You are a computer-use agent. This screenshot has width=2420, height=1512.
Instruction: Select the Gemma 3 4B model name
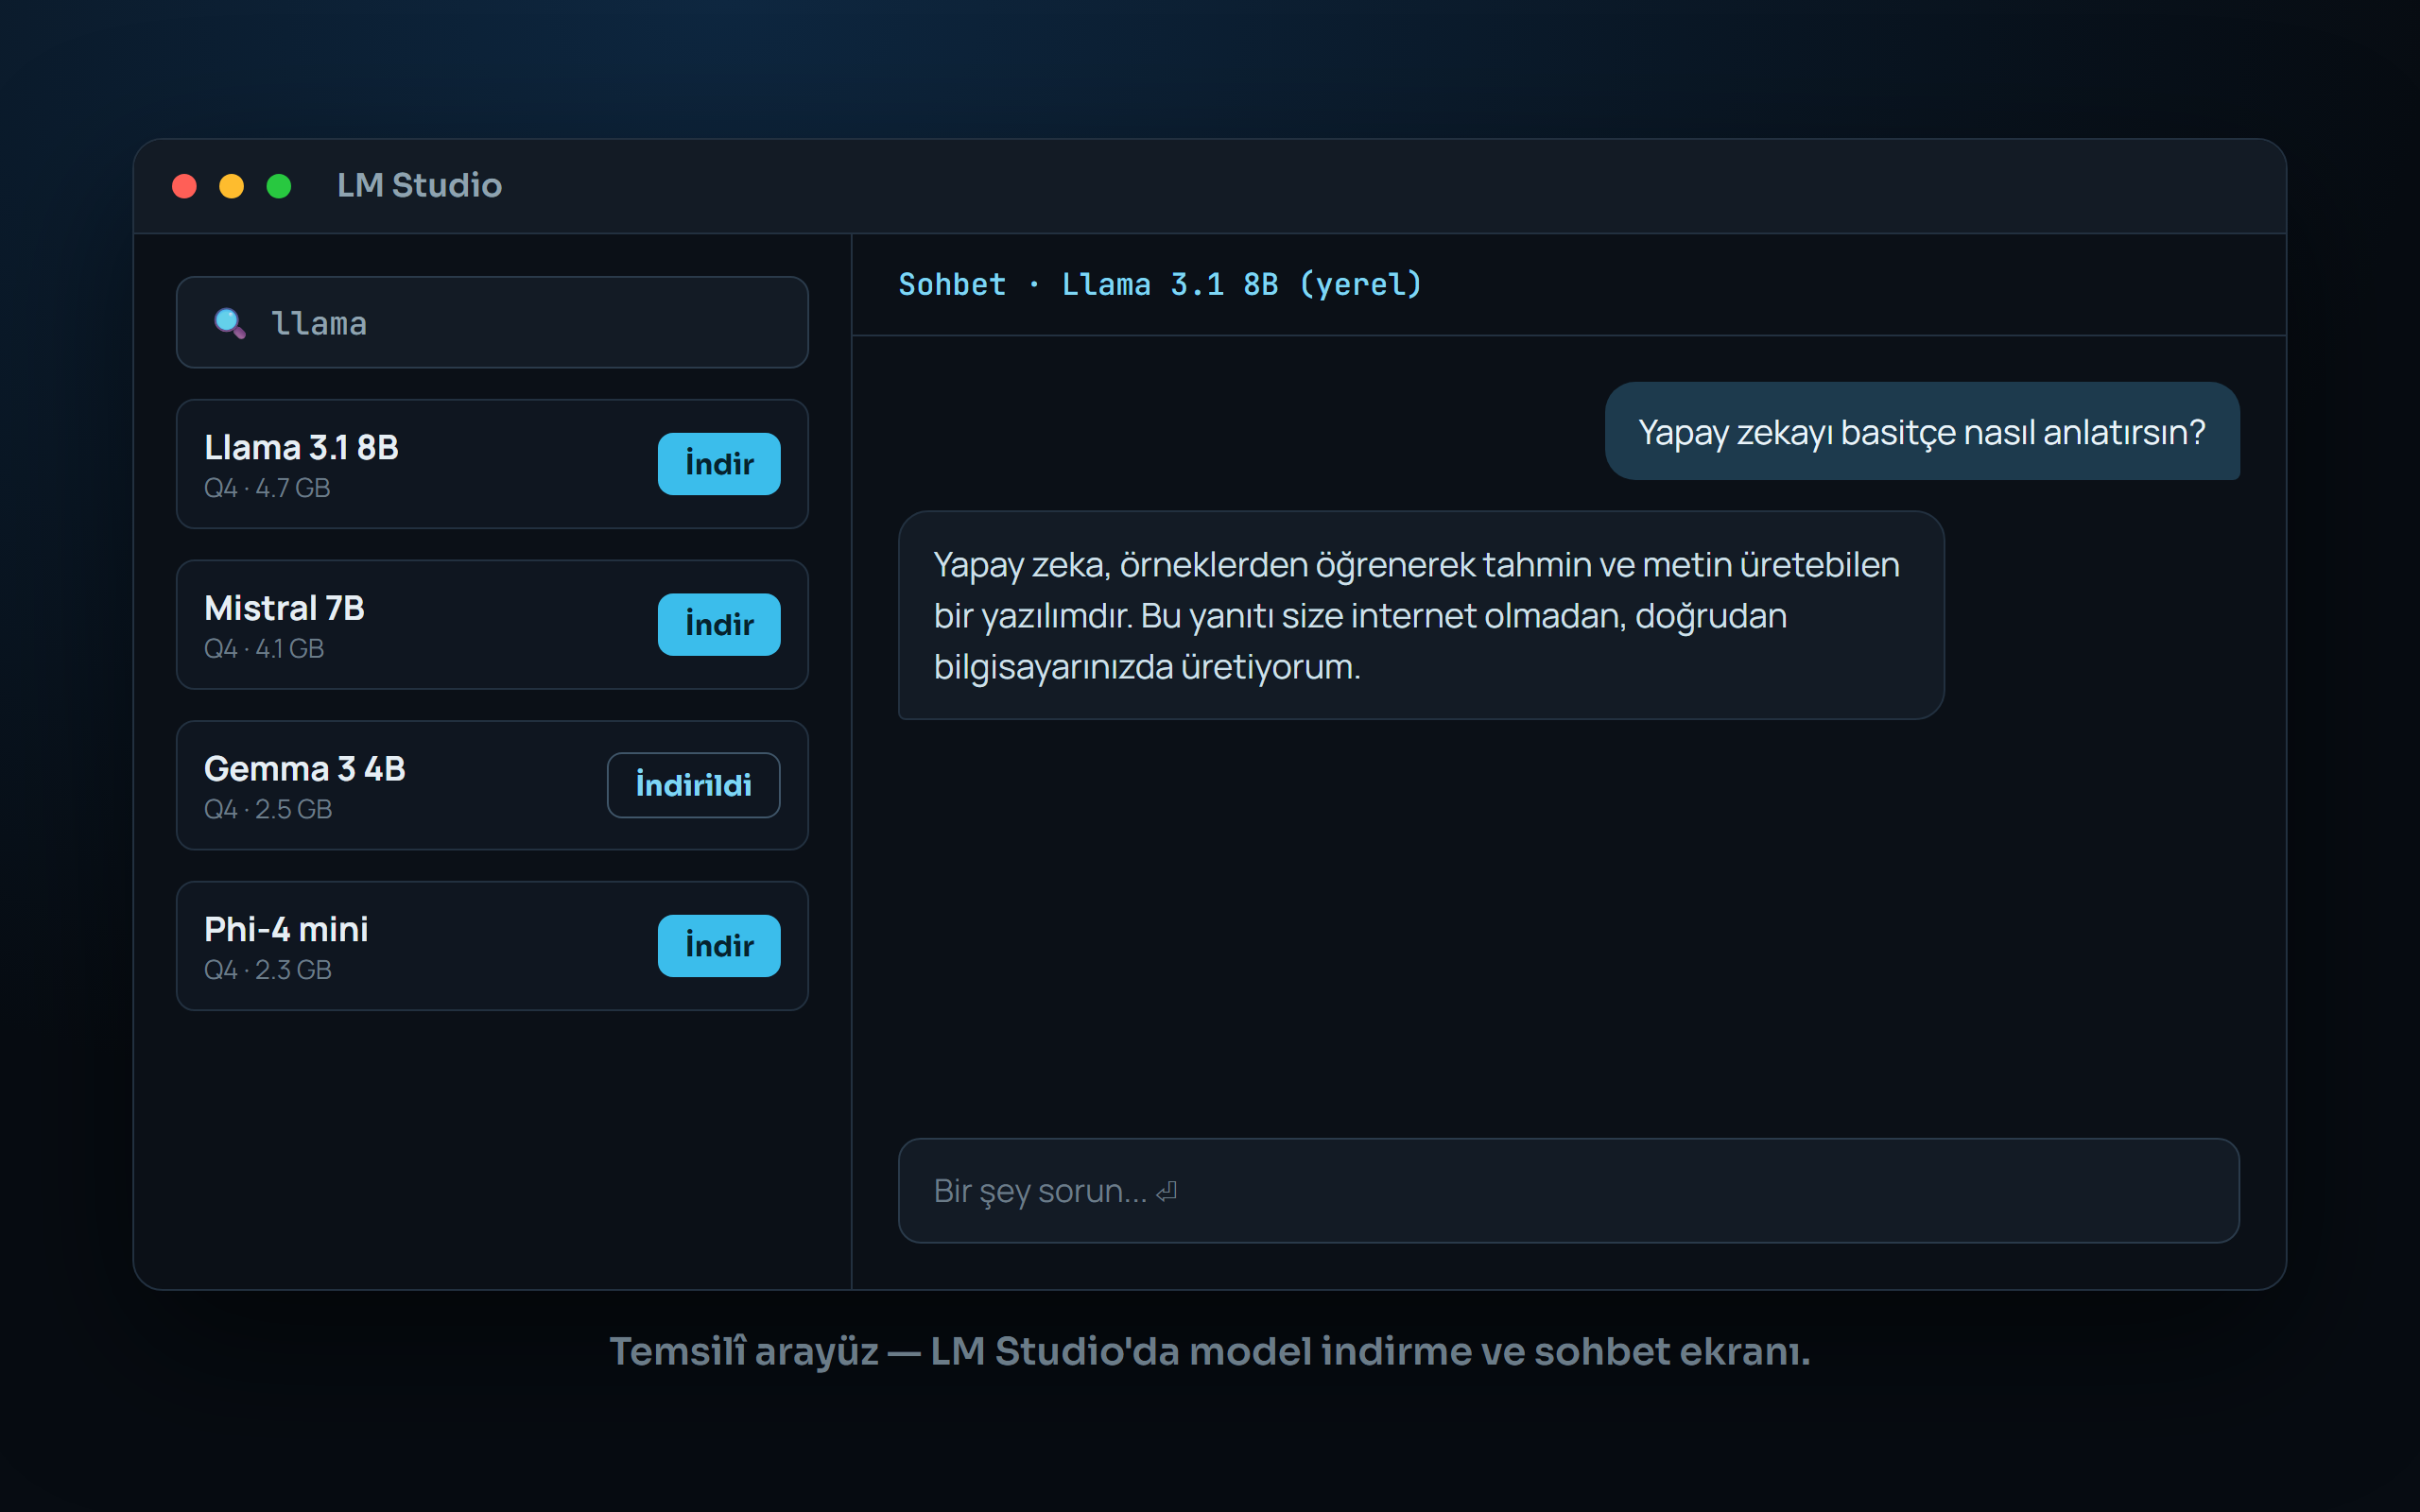click(x=304, y=769)
